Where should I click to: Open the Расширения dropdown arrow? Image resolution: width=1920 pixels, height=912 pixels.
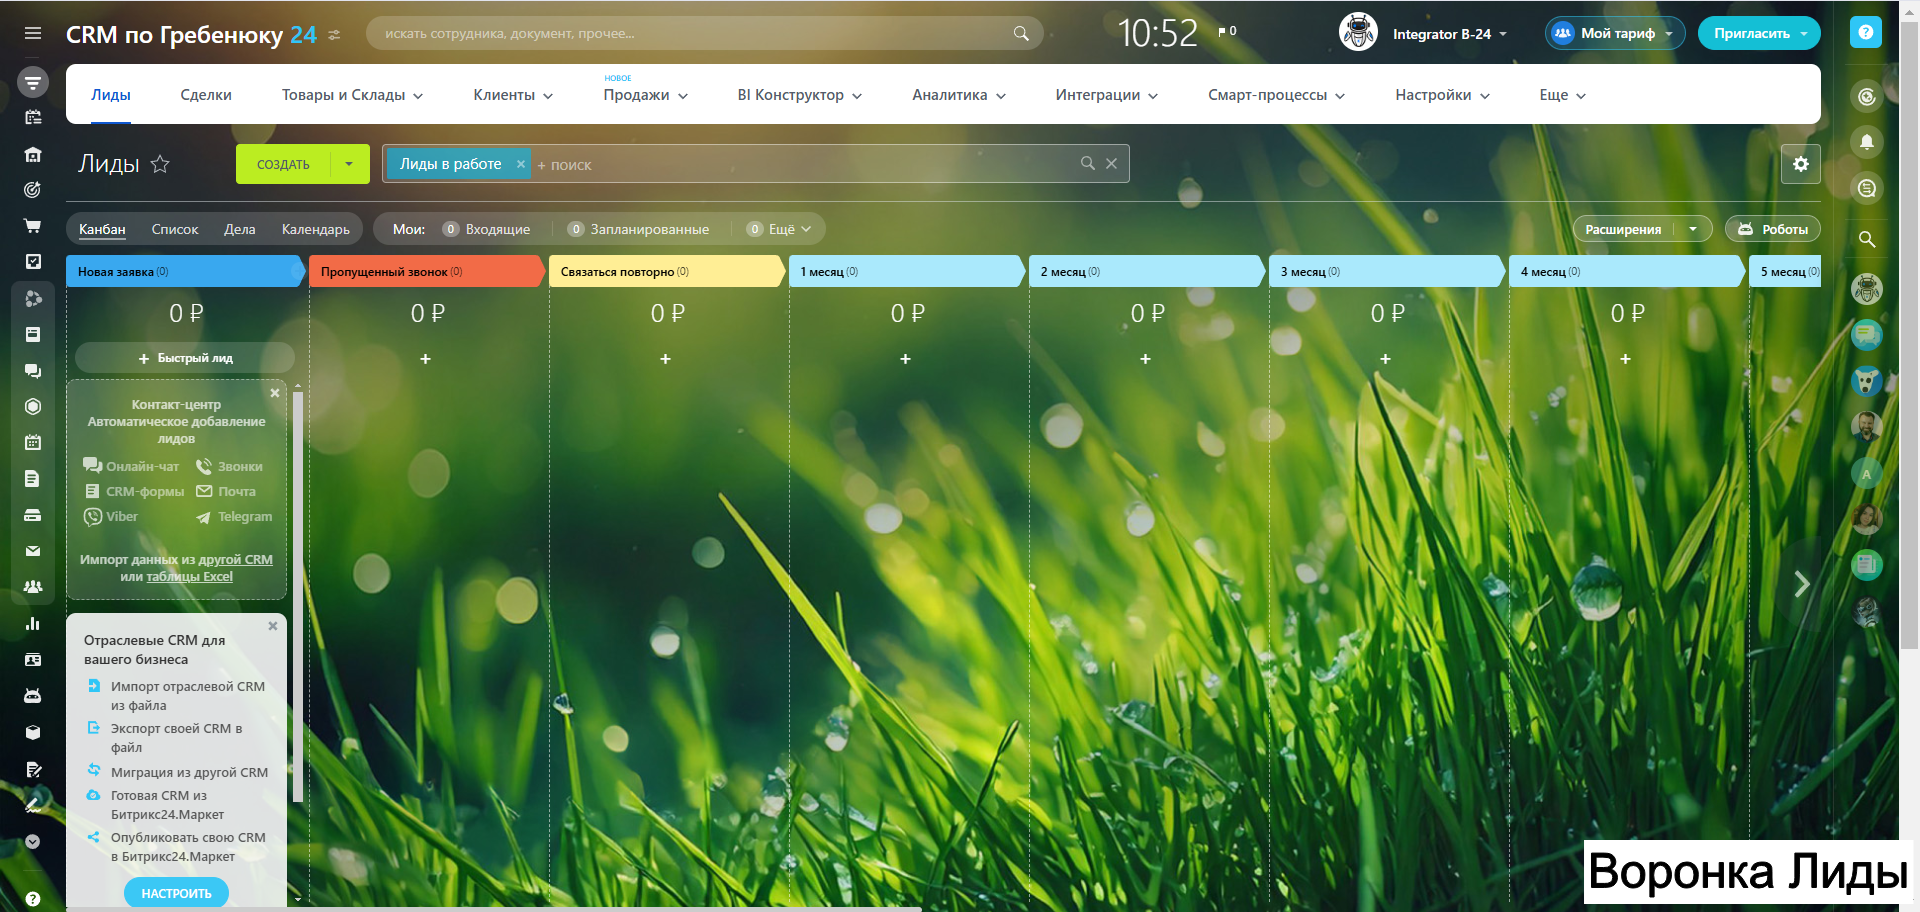(1693, 229)
